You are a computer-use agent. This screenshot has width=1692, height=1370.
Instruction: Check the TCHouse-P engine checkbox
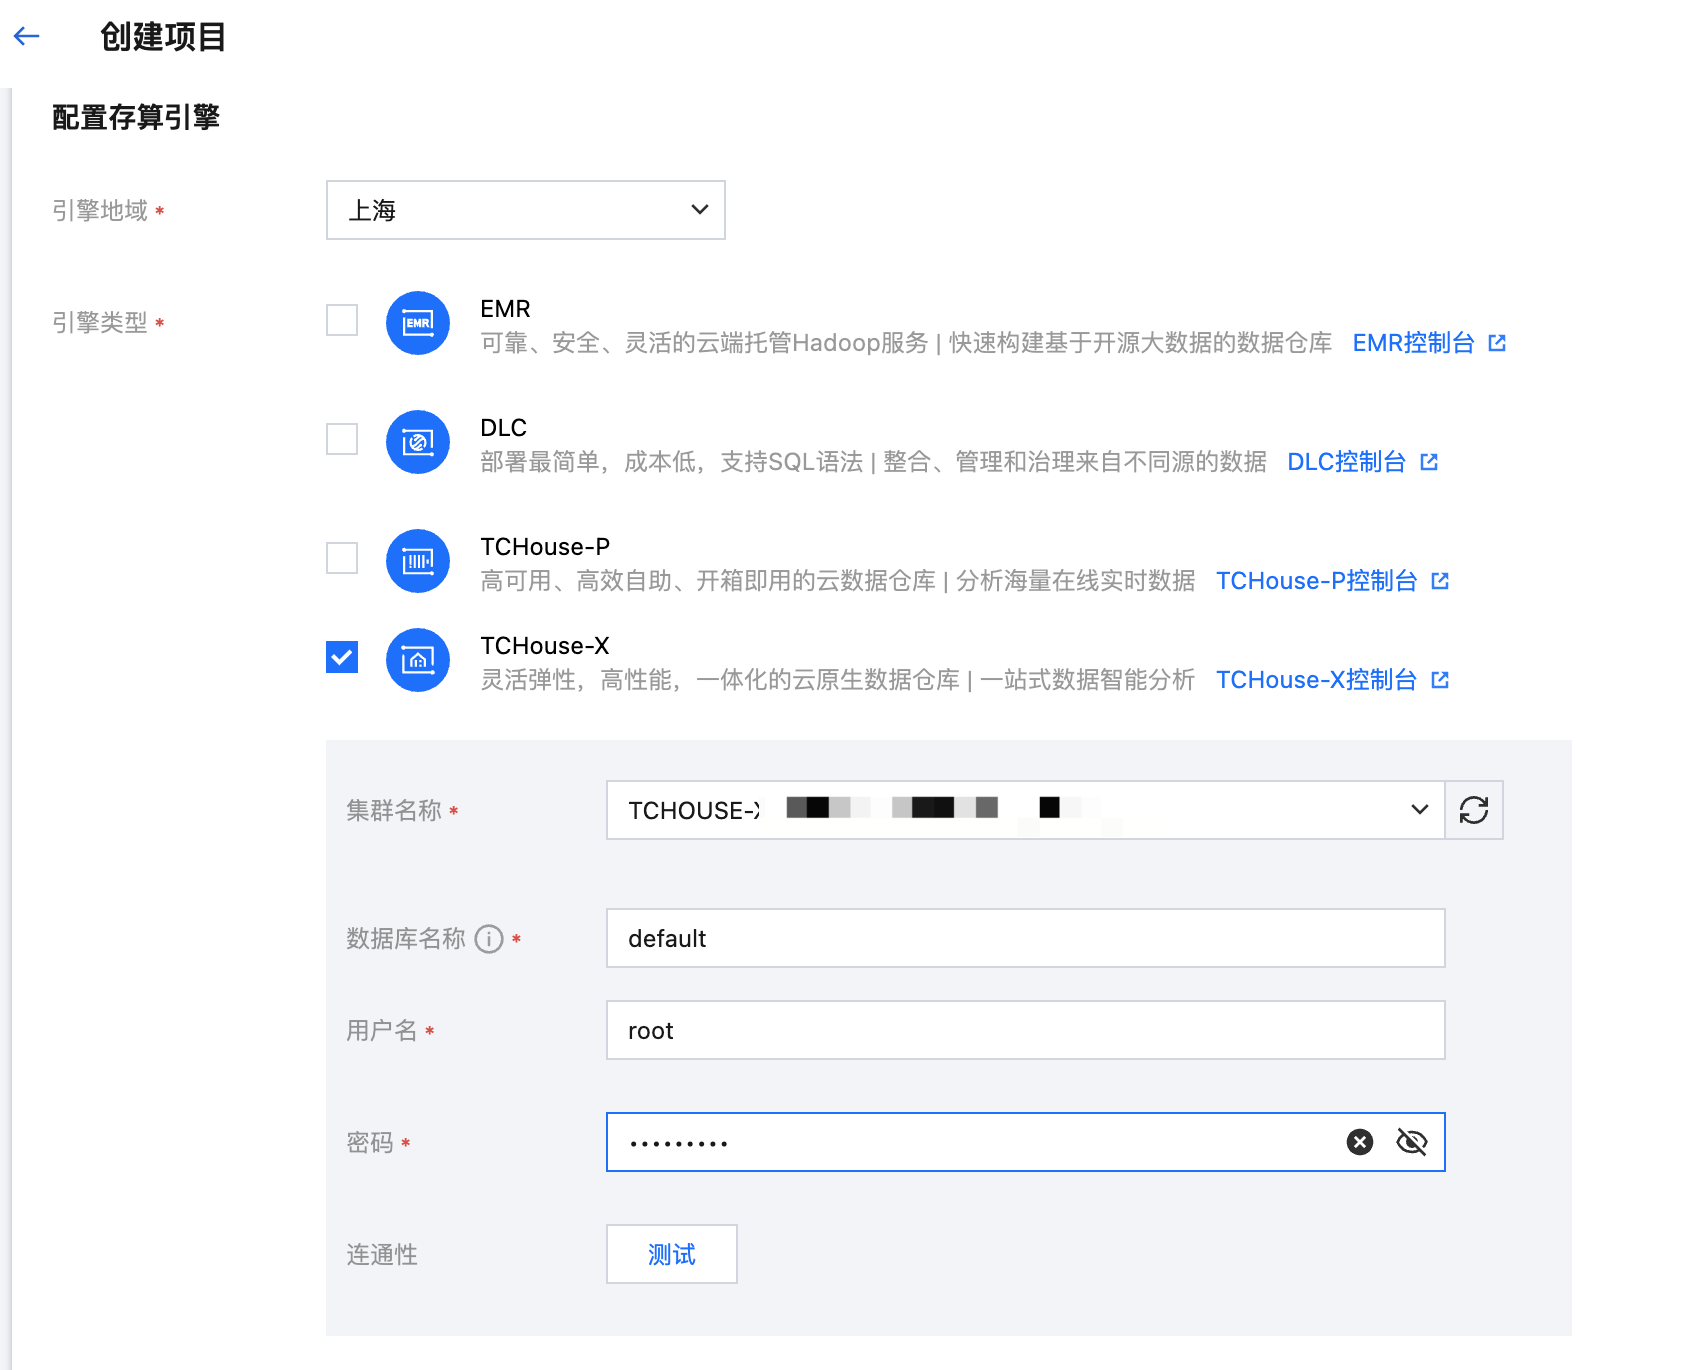tap(342, 558)
